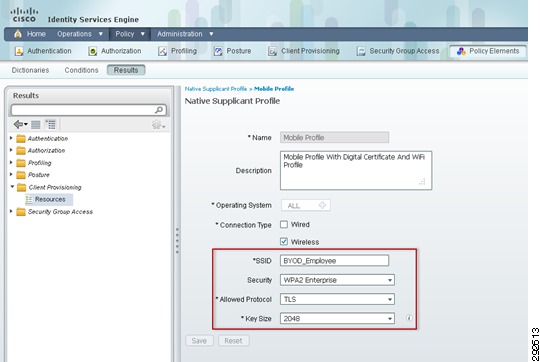Click the back arrow icon in Results toolbar
The height and width of the screenshot is (362, 540).
[x=20, y=124]
